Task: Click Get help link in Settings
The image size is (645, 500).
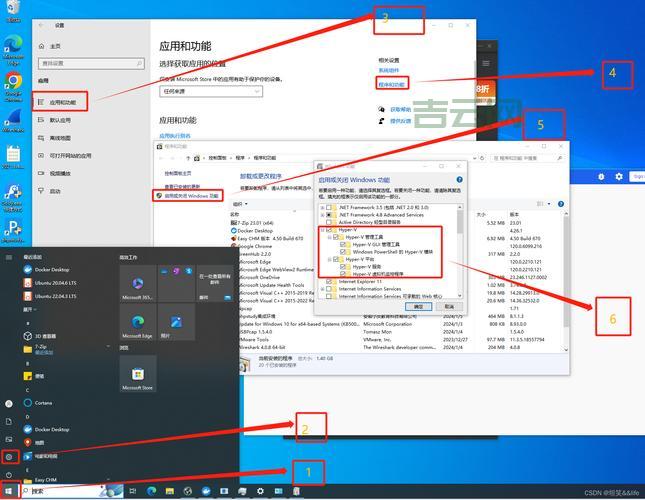Action: click(400, 109)
